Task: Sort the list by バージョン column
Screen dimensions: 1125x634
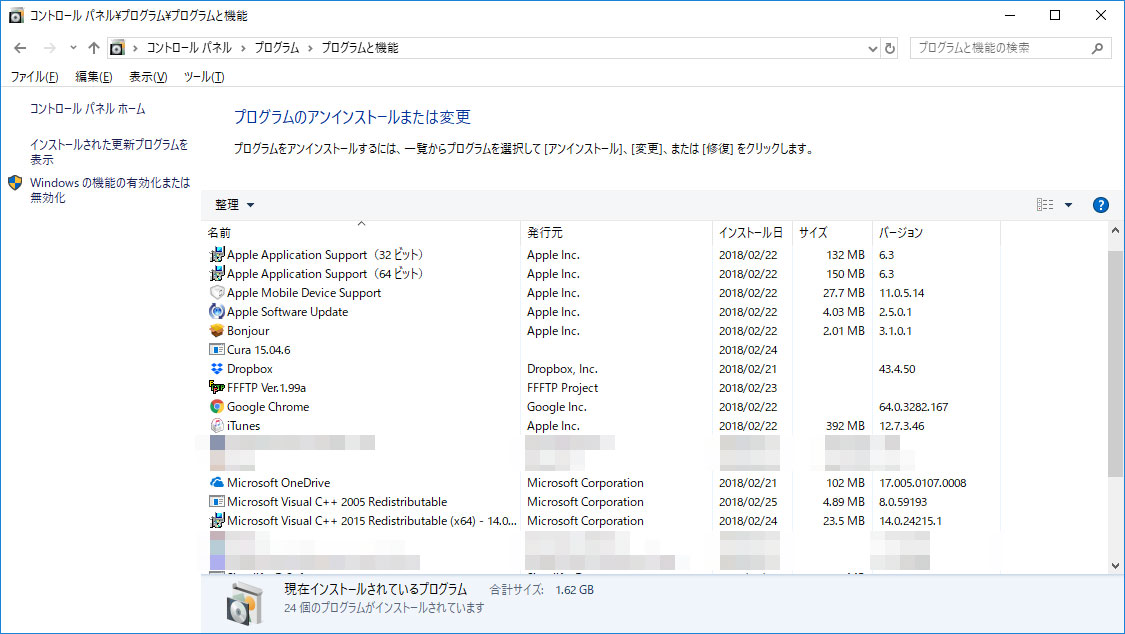Action: tap(936, 232)
